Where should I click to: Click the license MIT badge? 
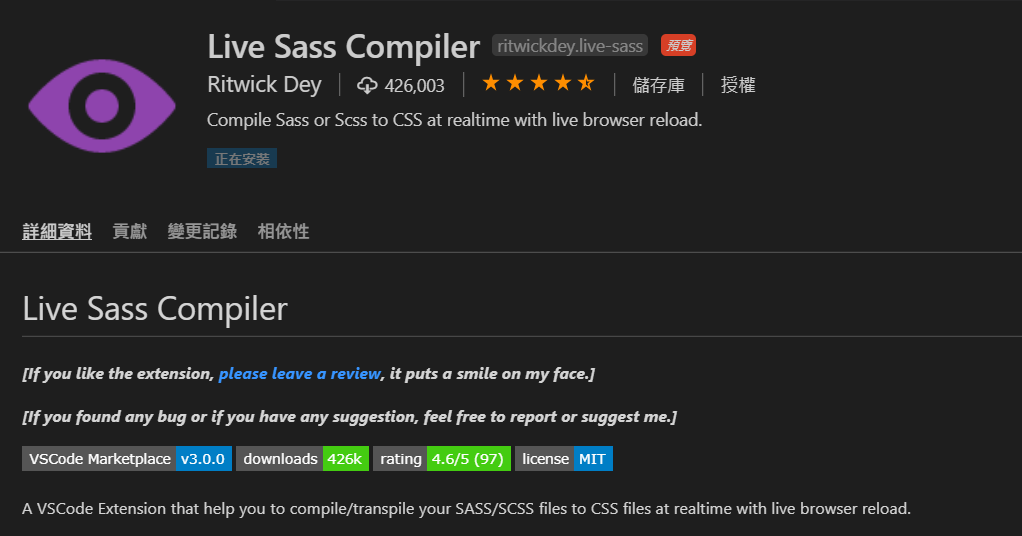[564, 458]
